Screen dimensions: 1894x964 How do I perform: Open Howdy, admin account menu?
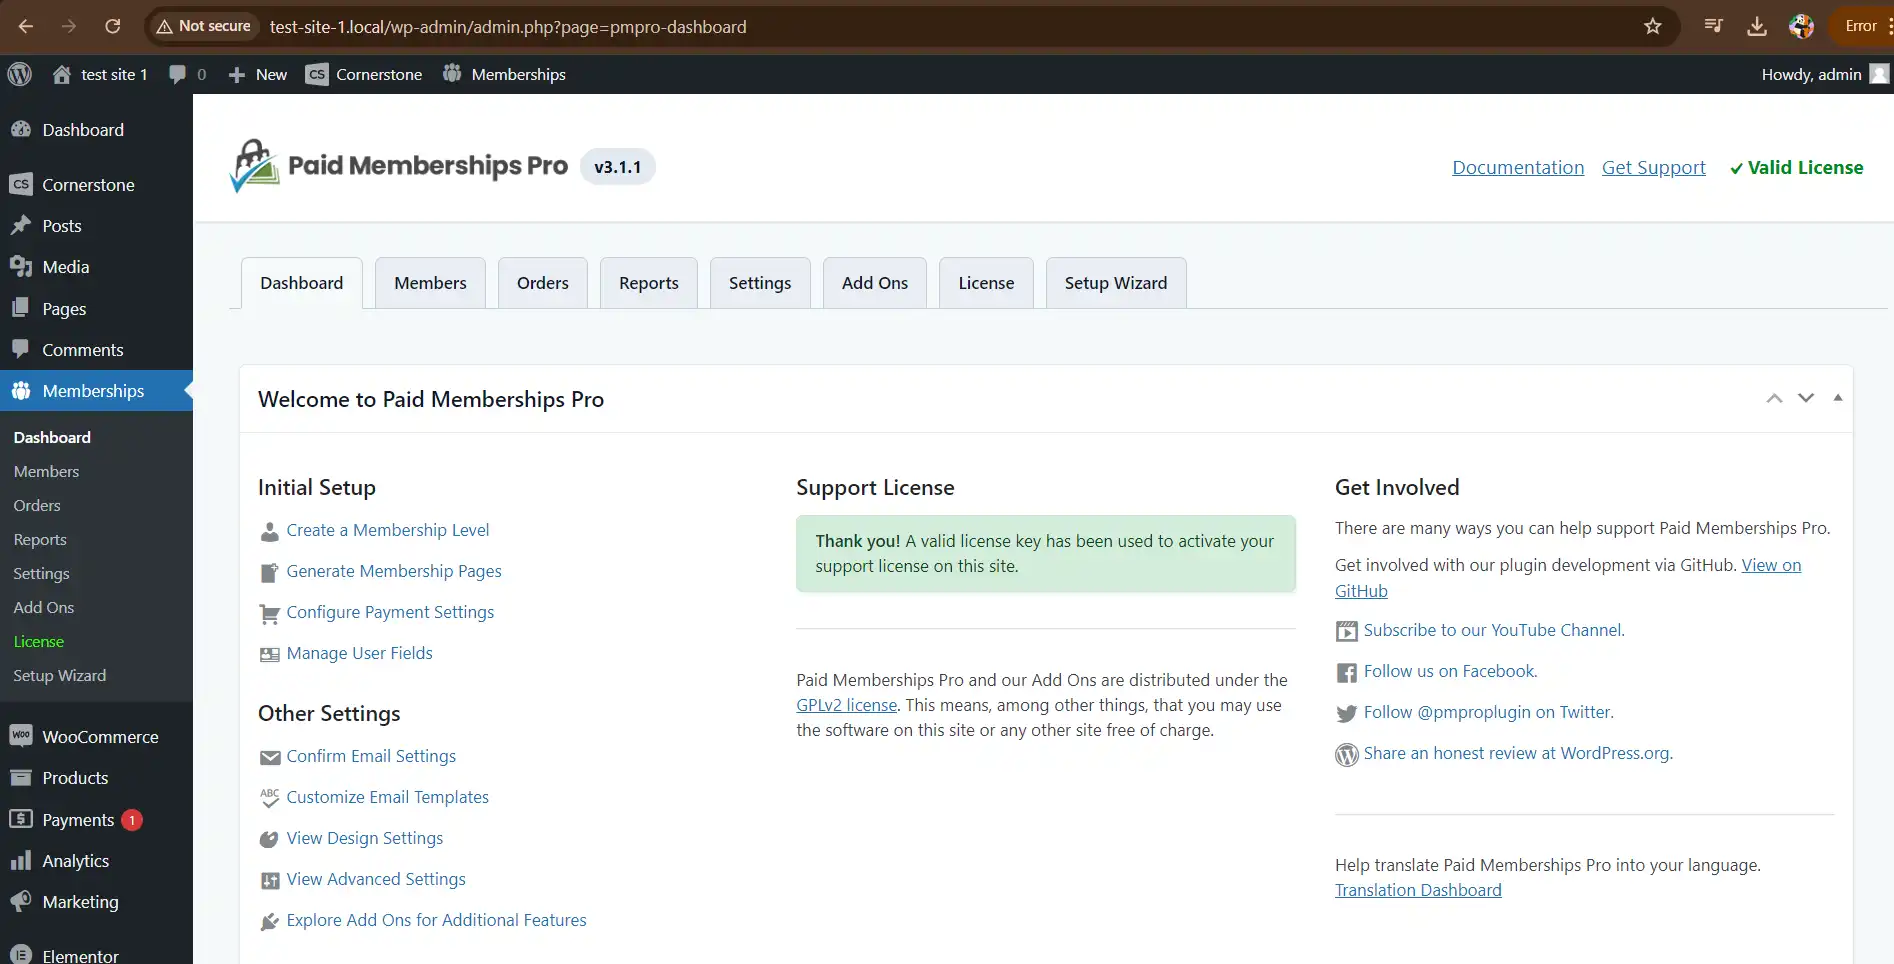click(1825, 74)
